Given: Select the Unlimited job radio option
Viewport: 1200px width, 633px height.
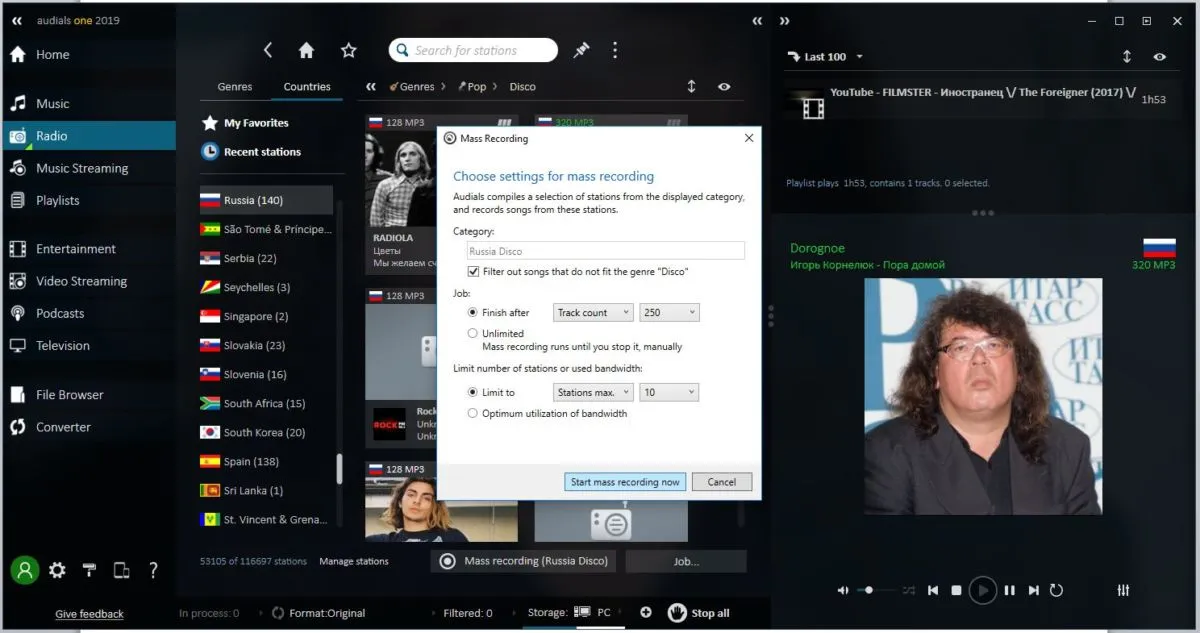Looking at the screenshot, I should point(473,333).
